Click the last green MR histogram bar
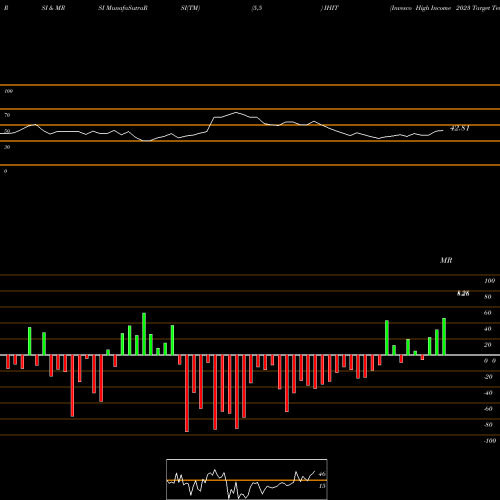The height and width of the screenshot is (500, 500). coord(444,337)
